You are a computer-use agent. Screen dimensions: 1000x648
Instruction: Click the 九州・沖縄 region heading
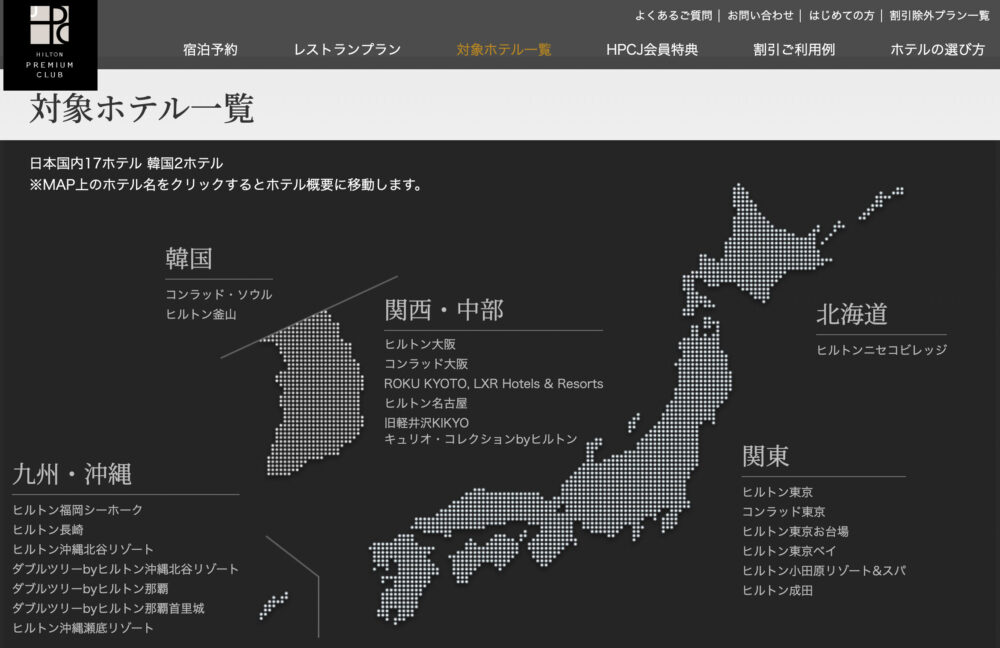72,475
